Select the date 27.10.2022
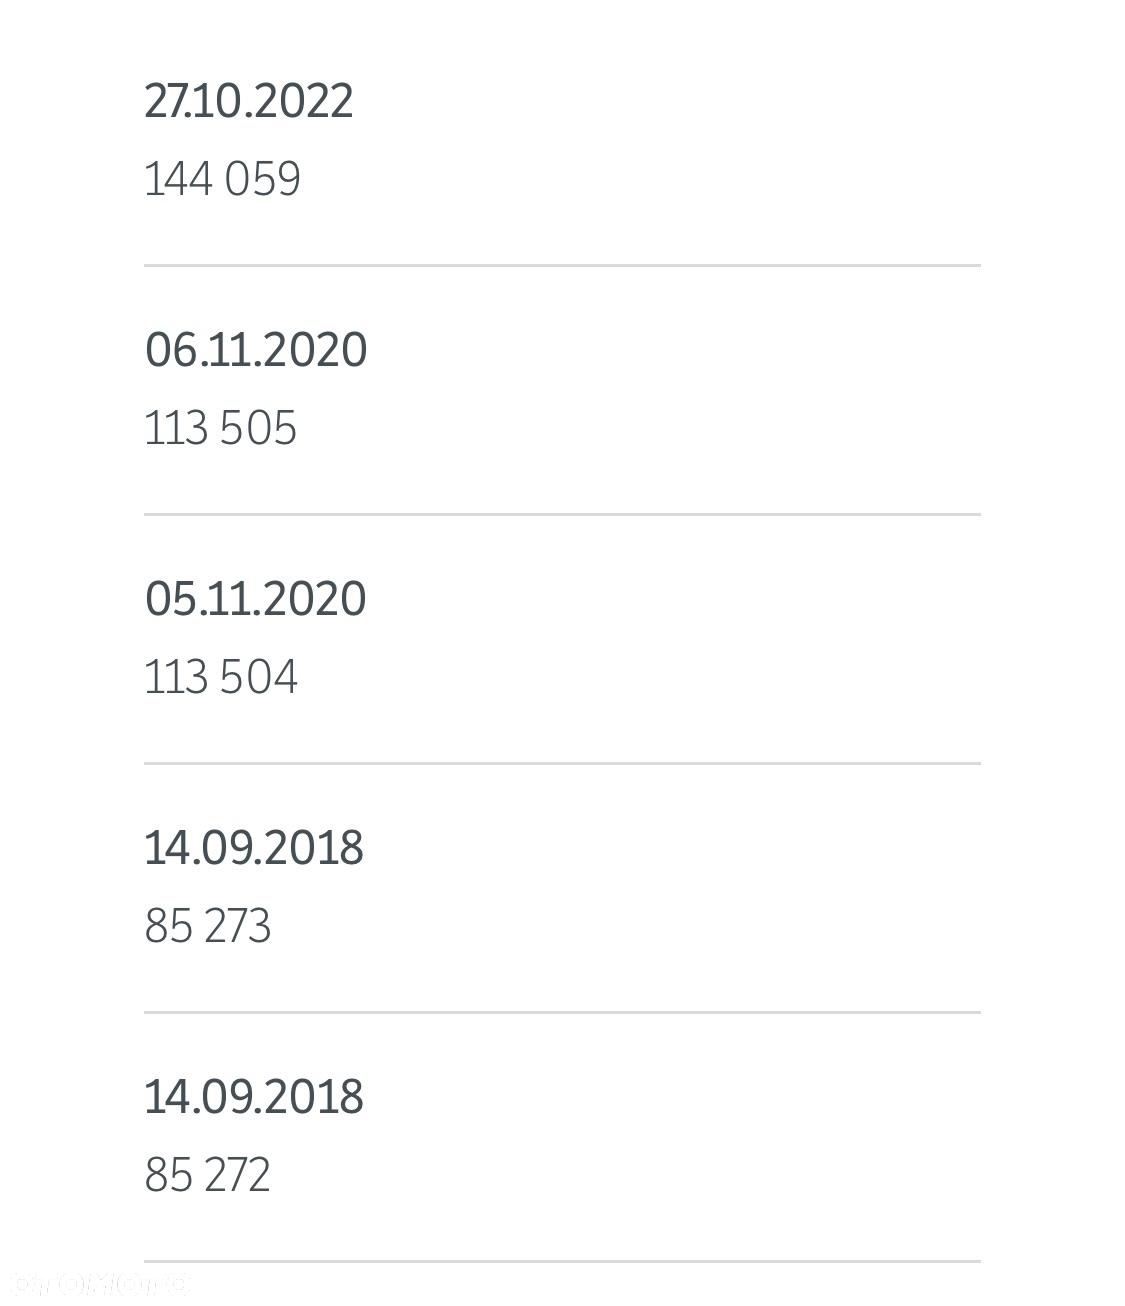The width and height of the screenshot is (1125, 1306). pyautogui.click(x=249, y=101)
